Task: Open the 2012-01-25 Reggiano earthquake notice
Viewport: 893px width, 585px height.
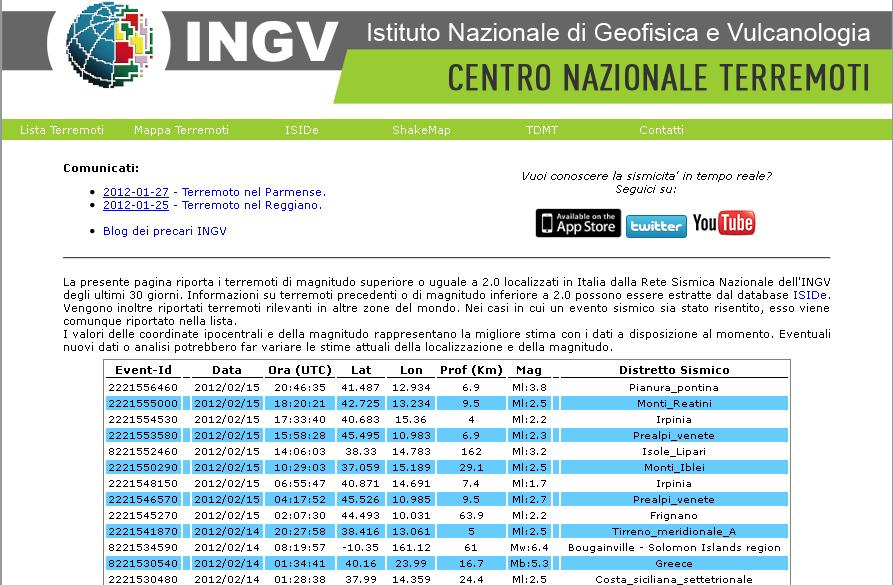Action: 212,205
